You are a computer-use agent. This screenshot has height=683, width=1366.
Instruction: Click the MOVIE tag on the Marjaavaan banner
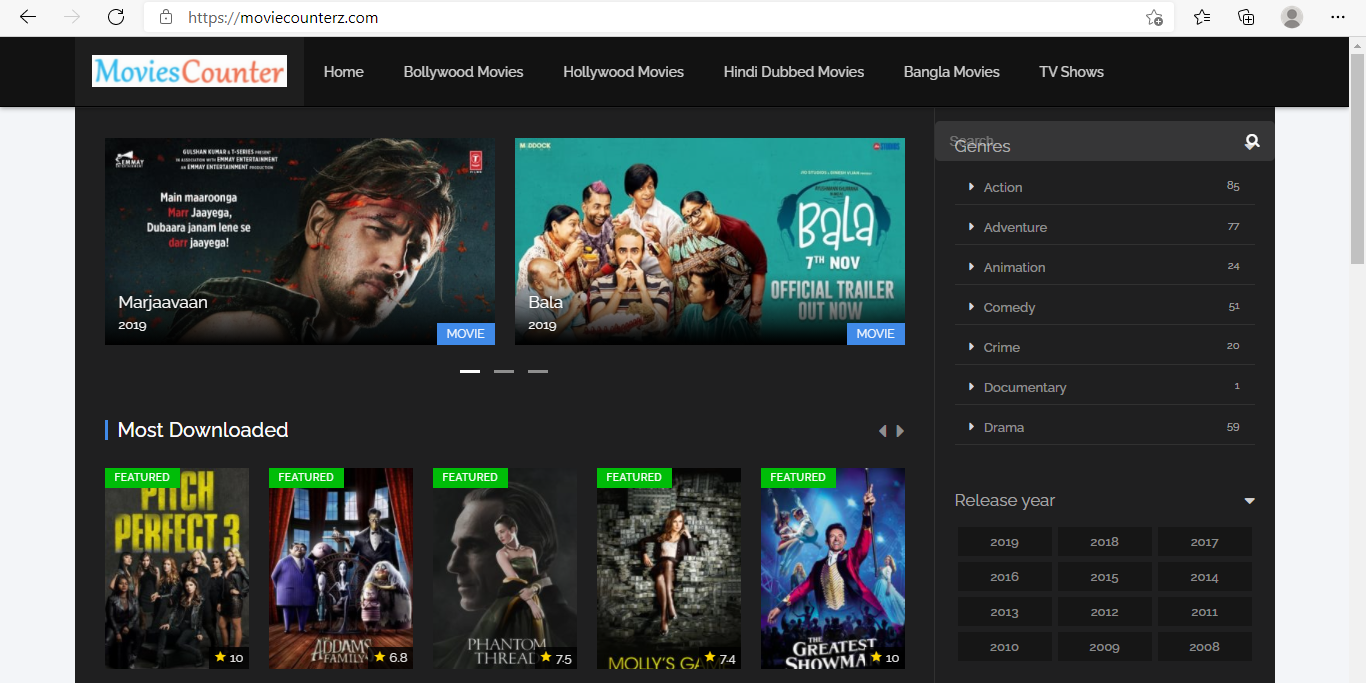(466, 334)
